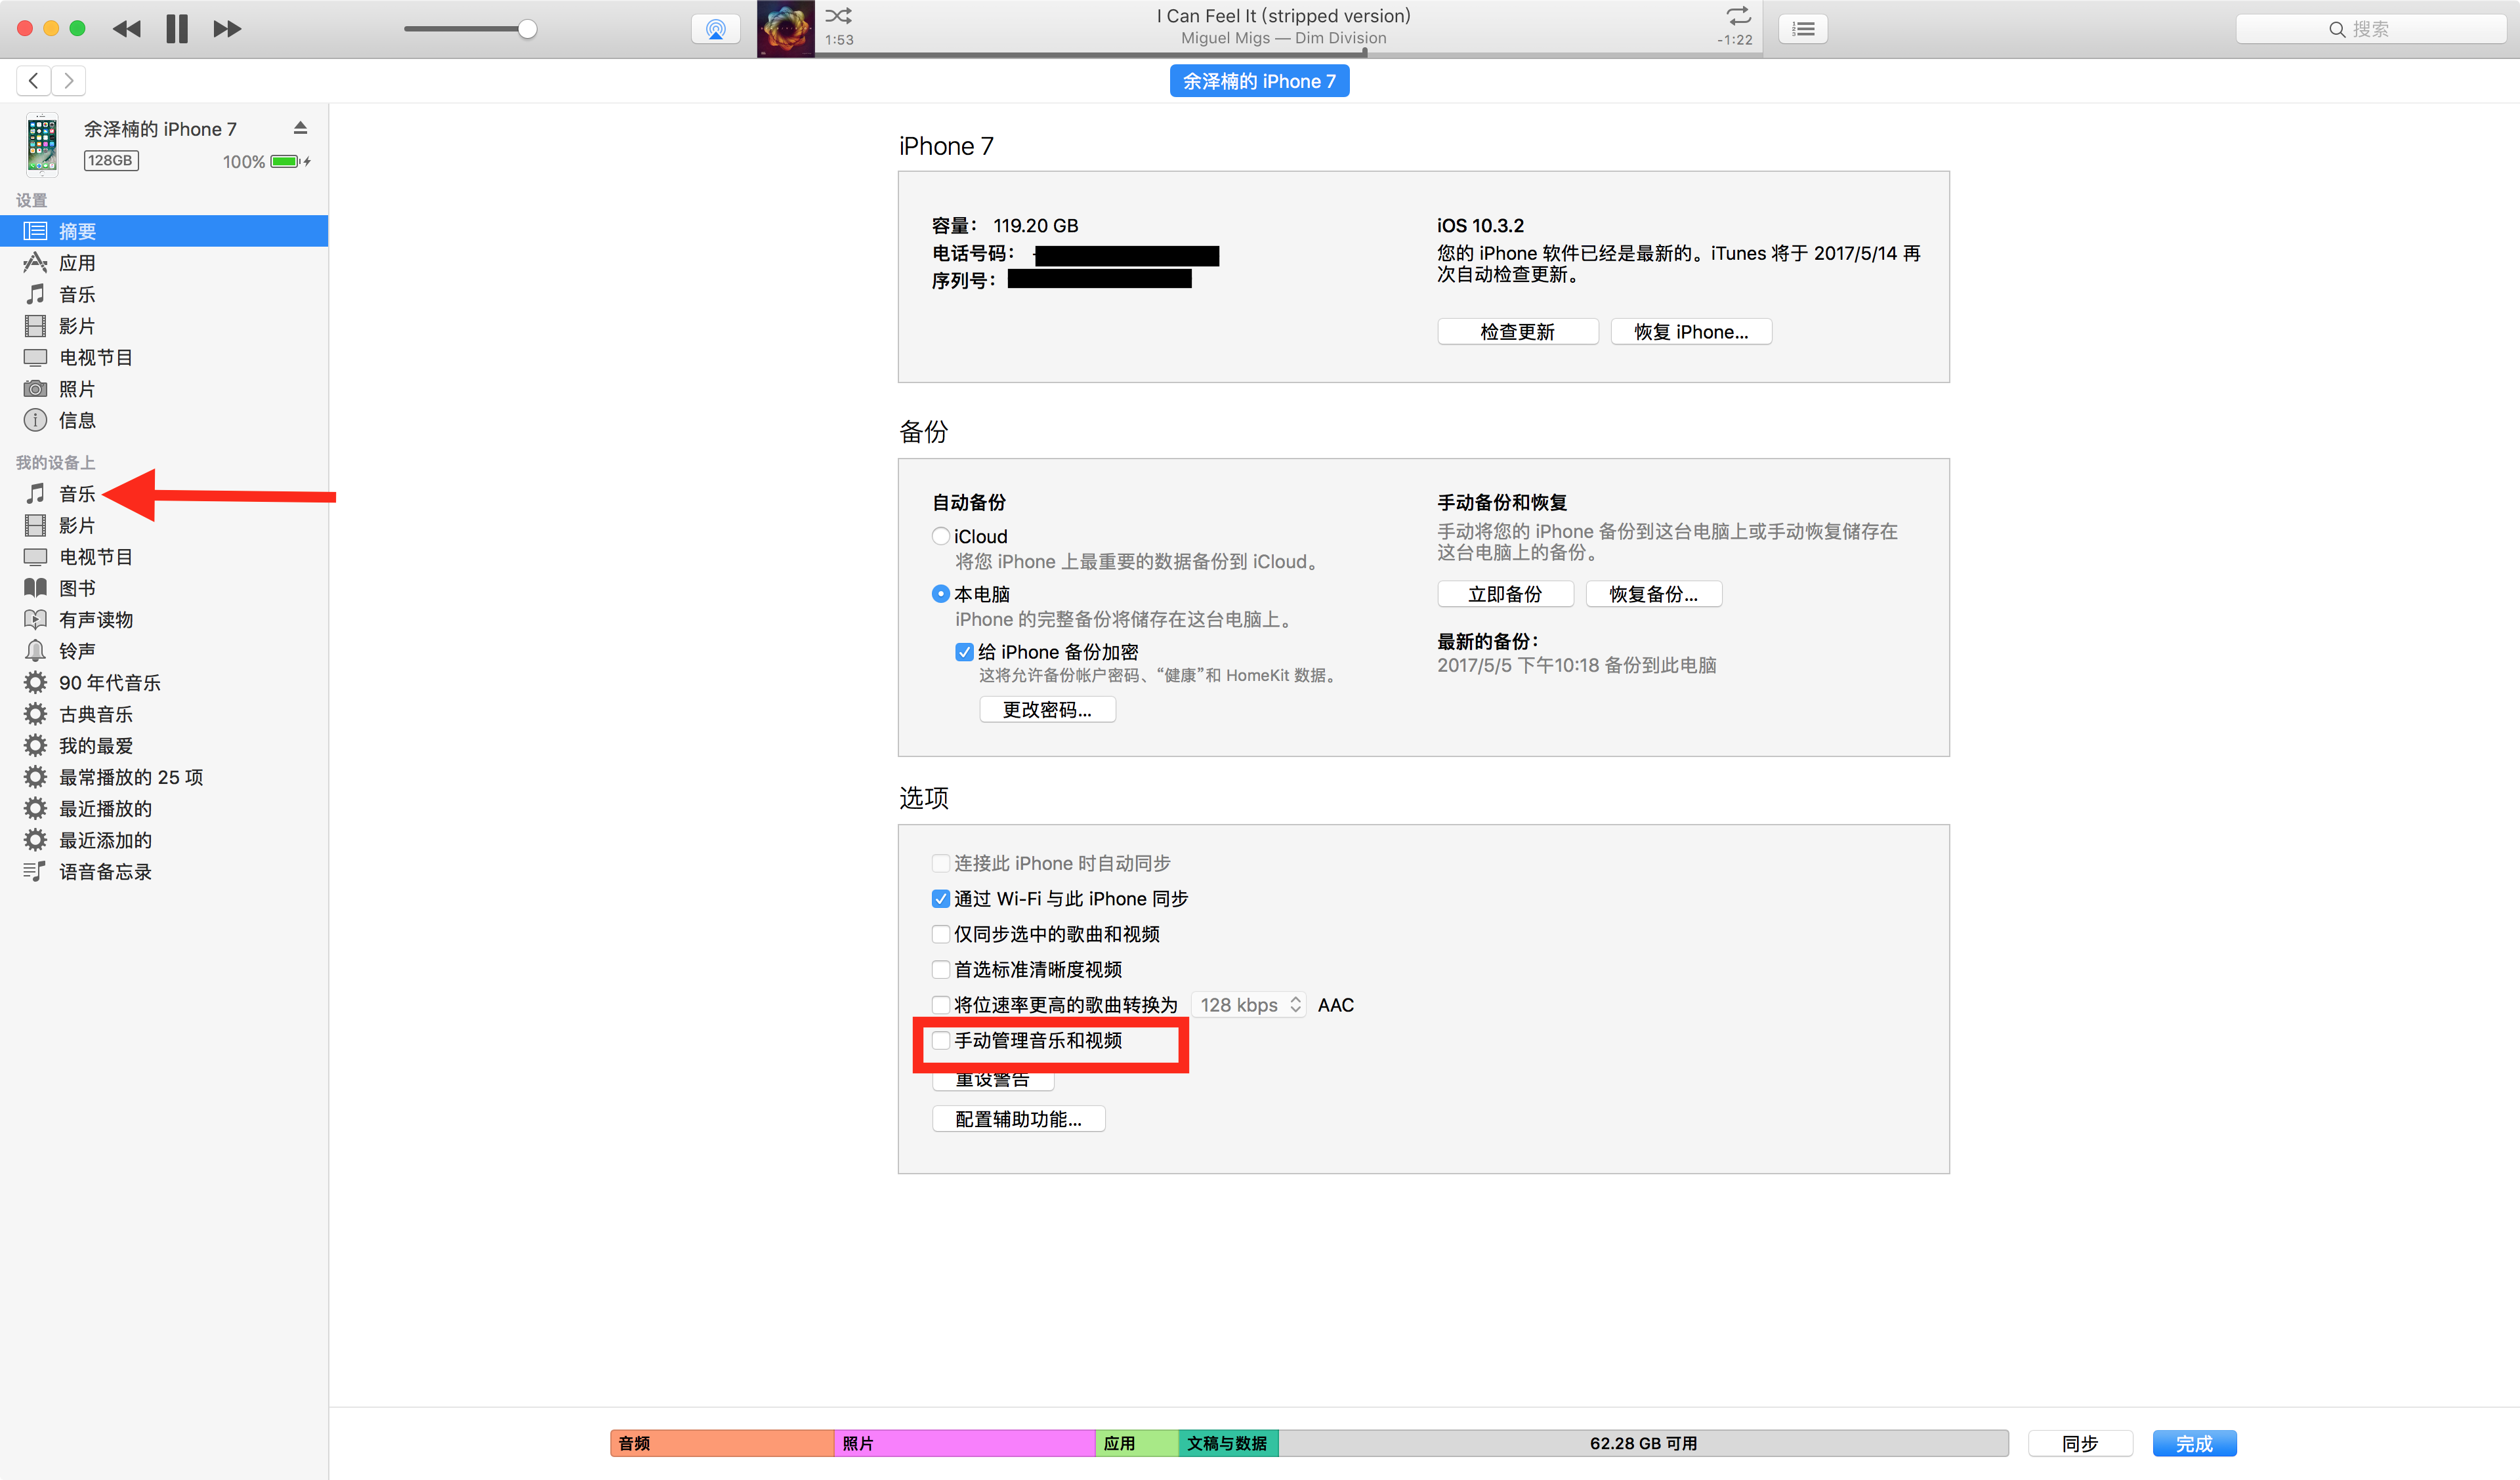Open the 应用 settings in sidebar
The height and width of the screenshot is (1480, 2520).
(x=77, y=263)
